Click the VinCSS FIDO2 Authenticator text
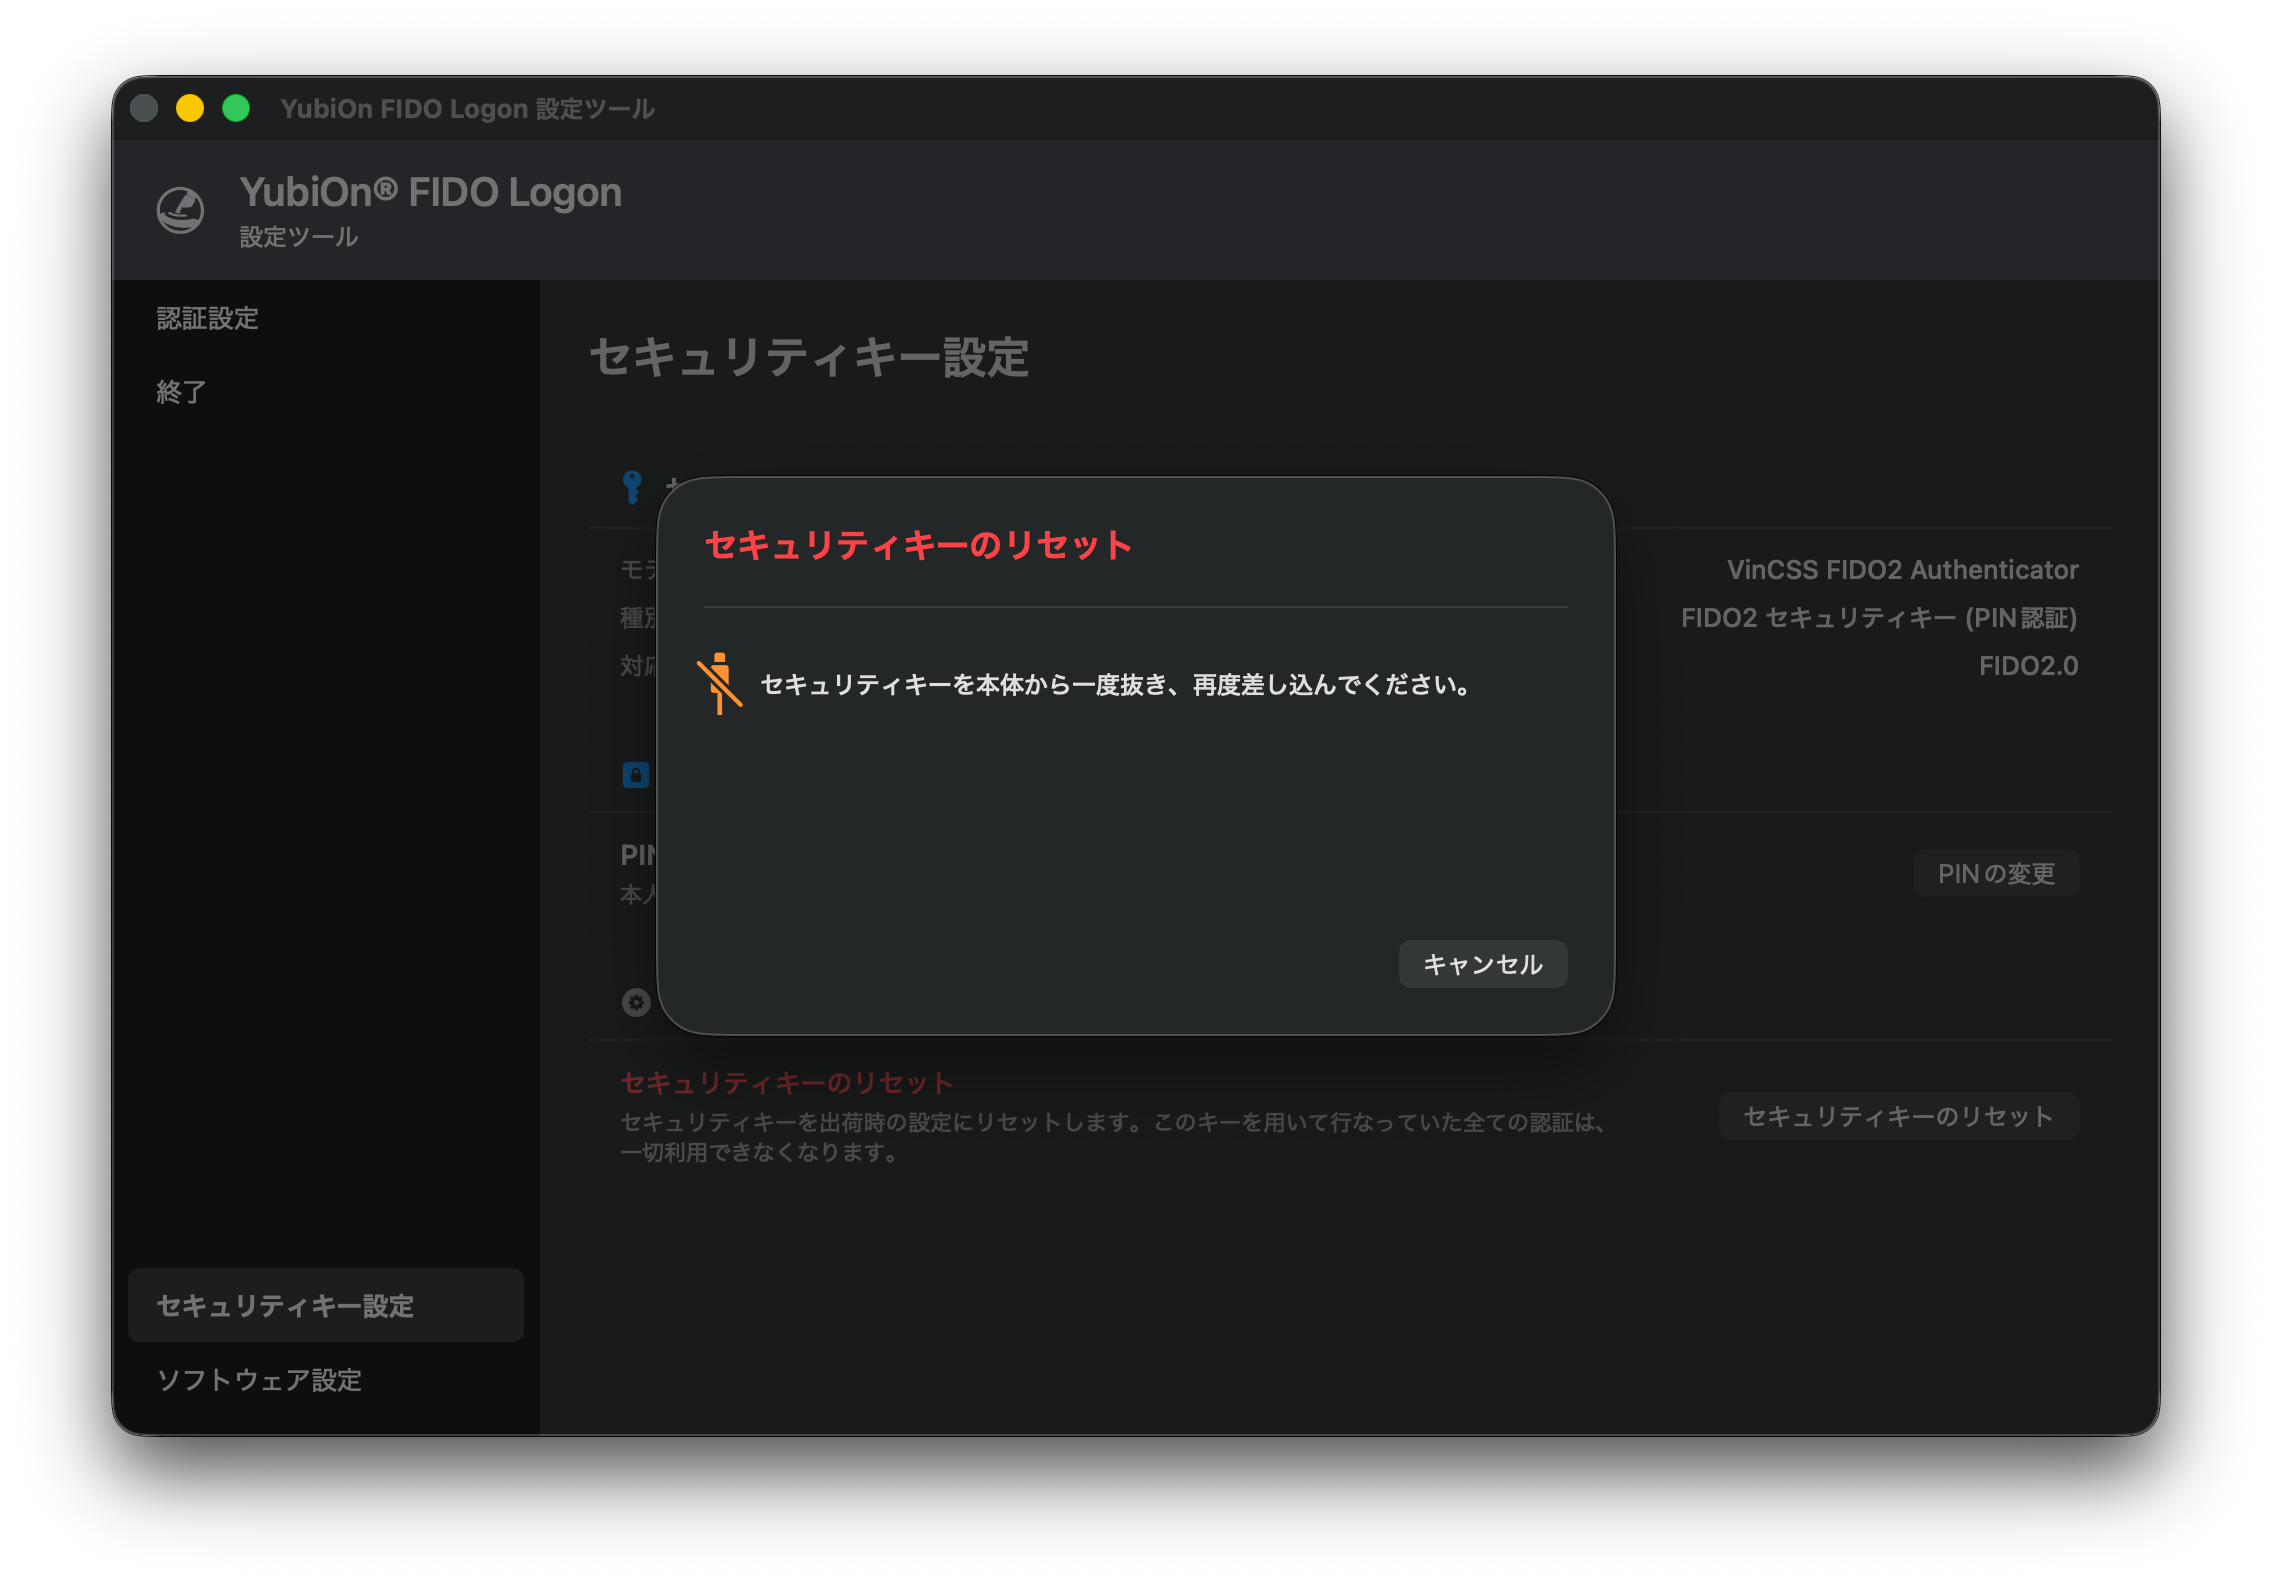 click(x=1902, y=570)
